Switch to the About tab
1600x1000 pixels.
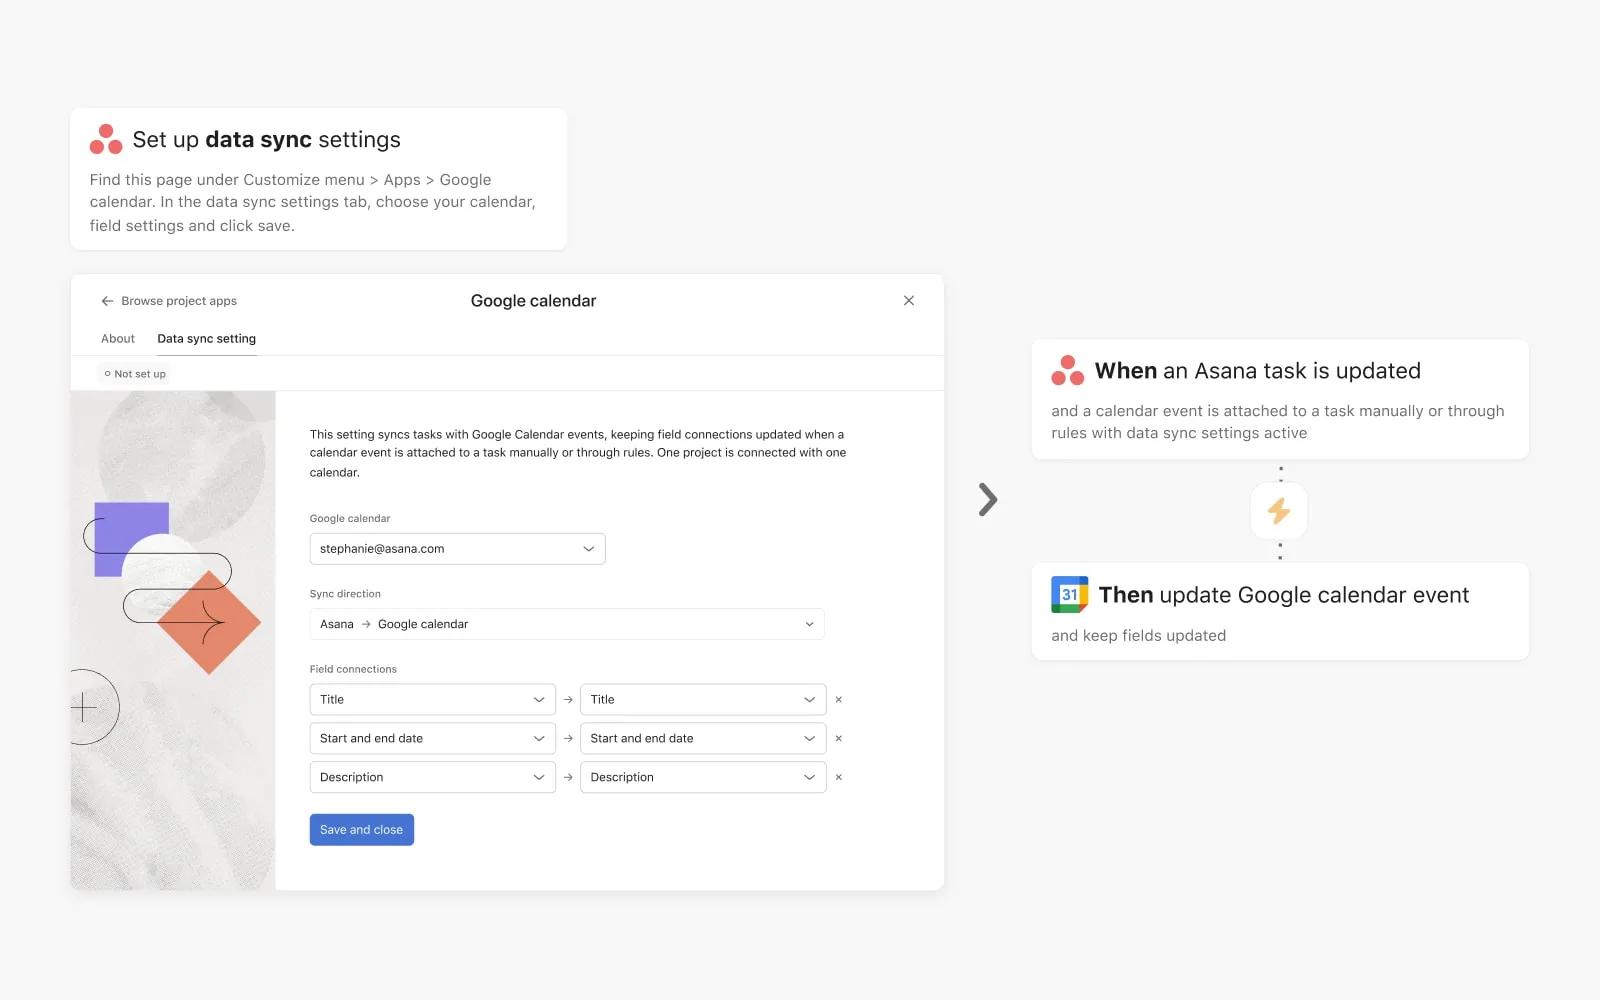coord(118,339)
